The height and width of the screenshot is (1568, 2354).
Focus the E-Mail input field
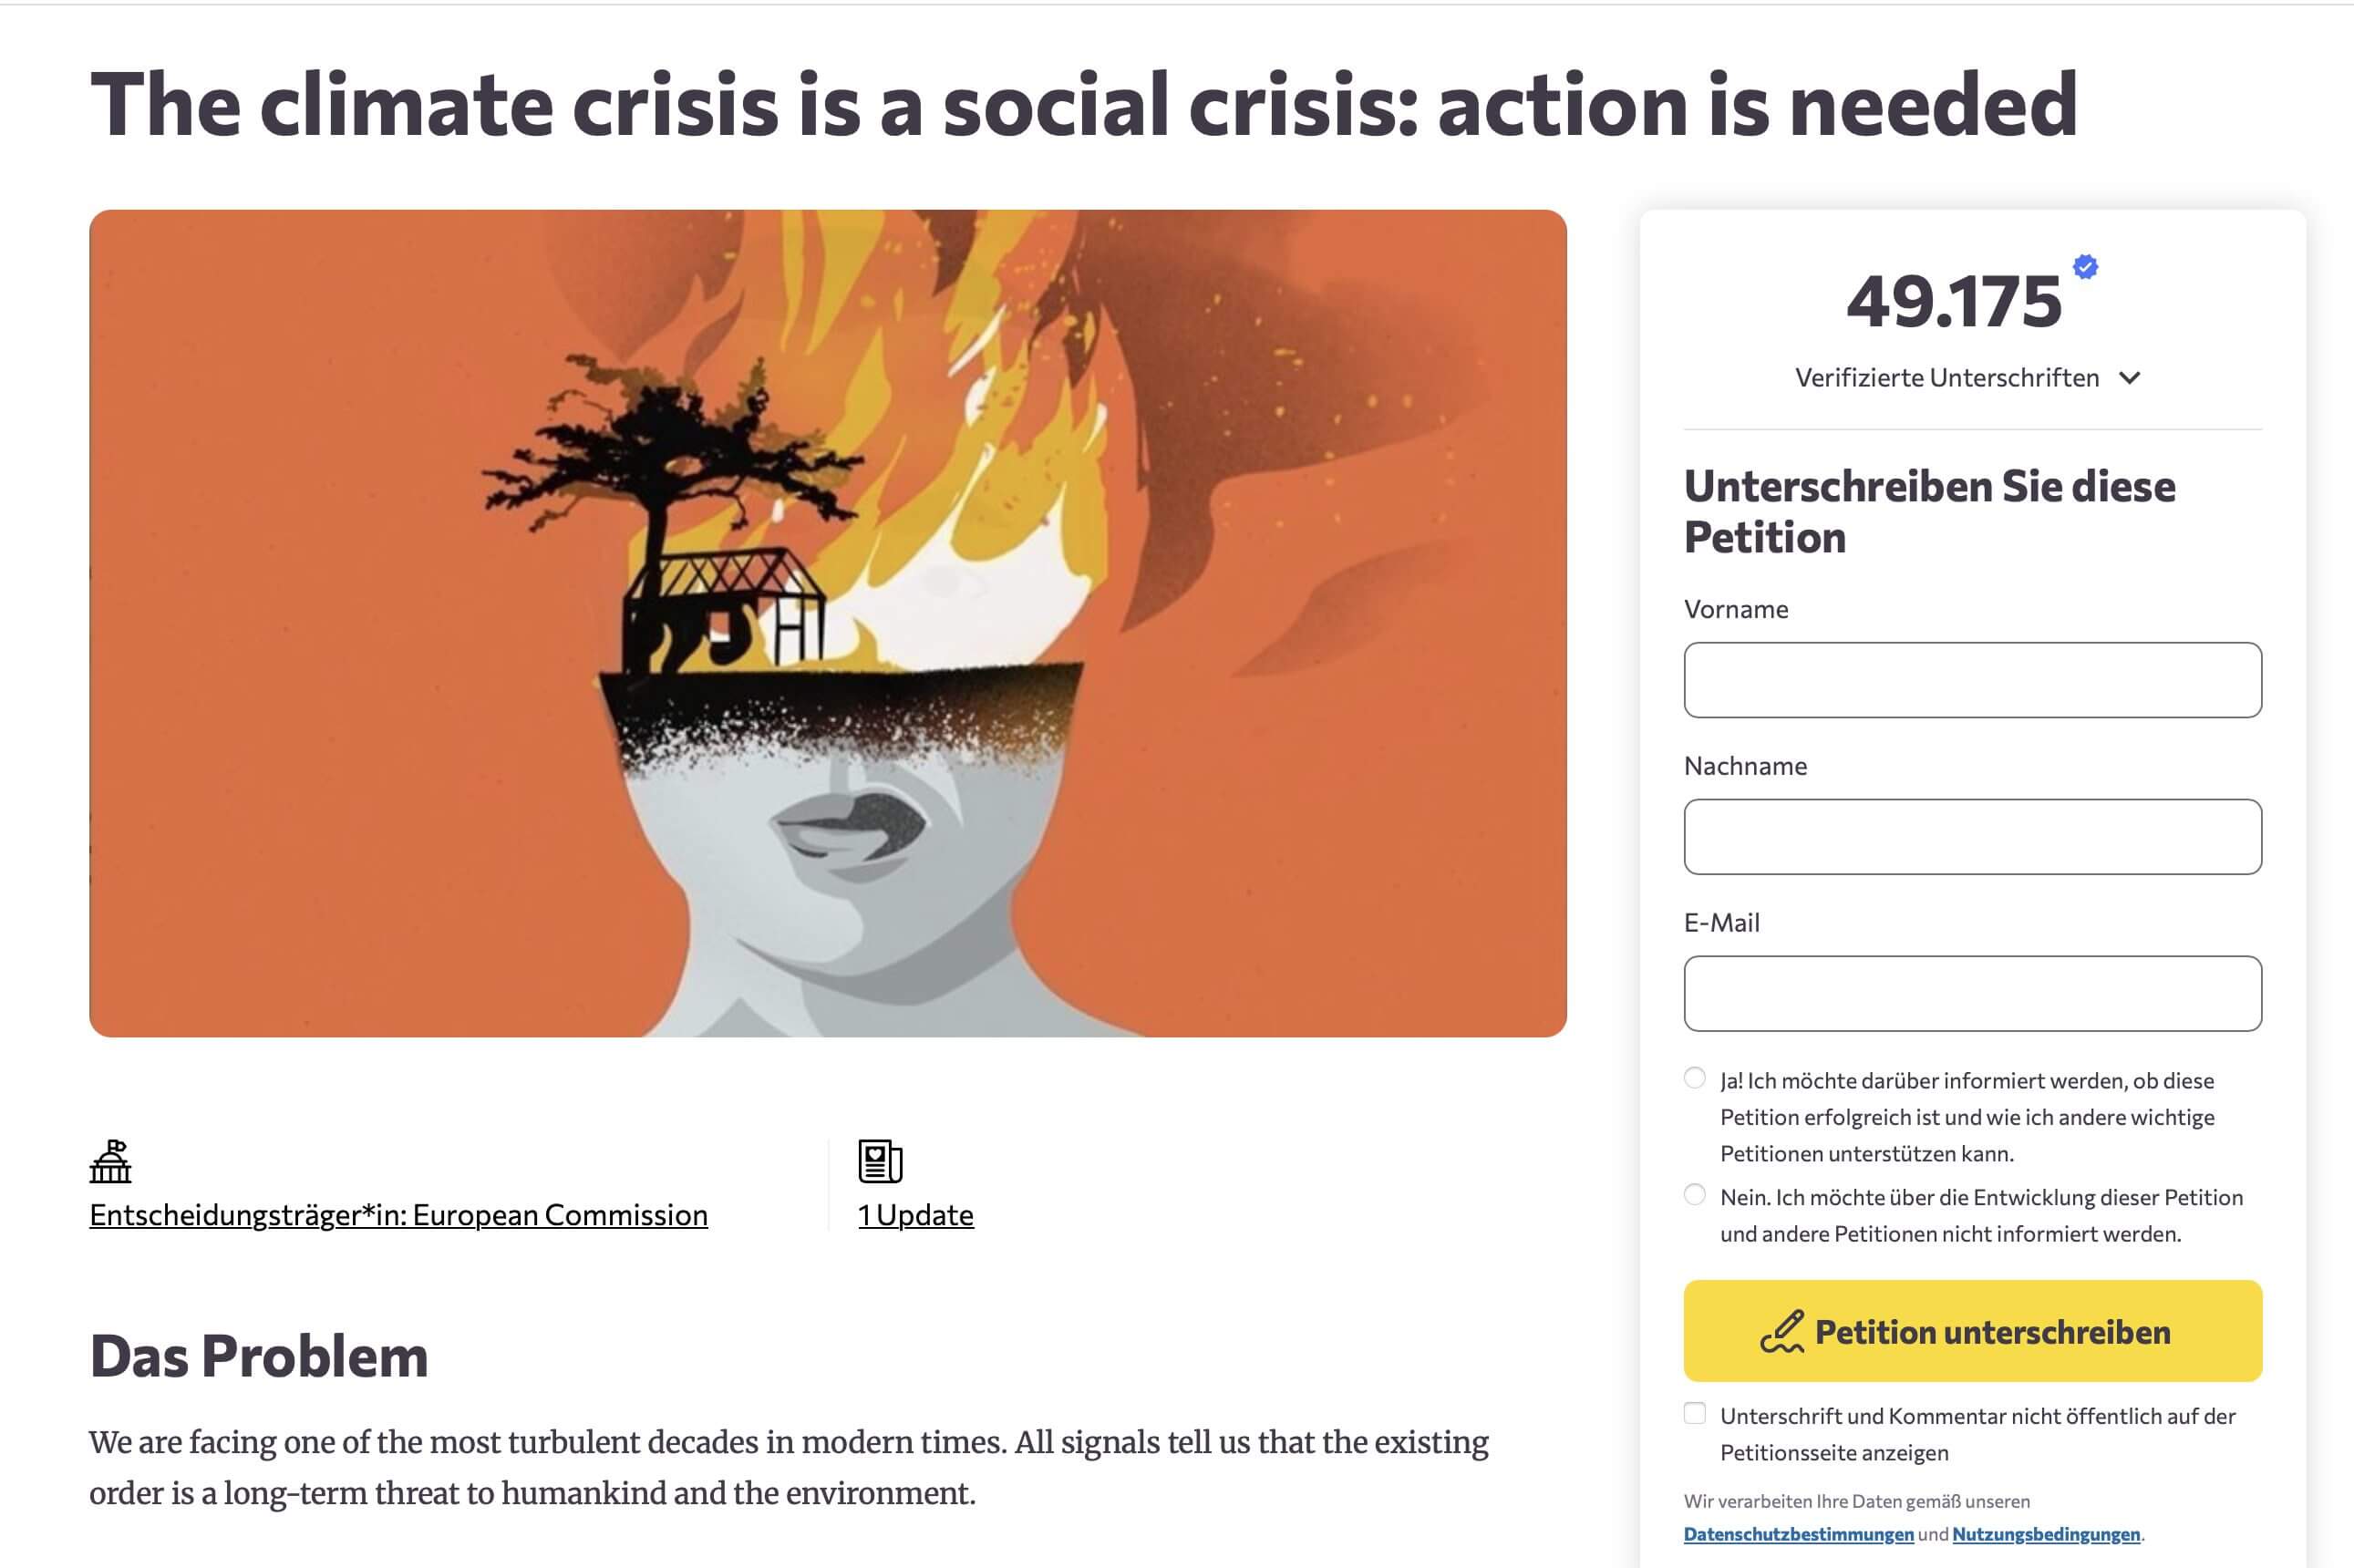tap(1972, 994)
